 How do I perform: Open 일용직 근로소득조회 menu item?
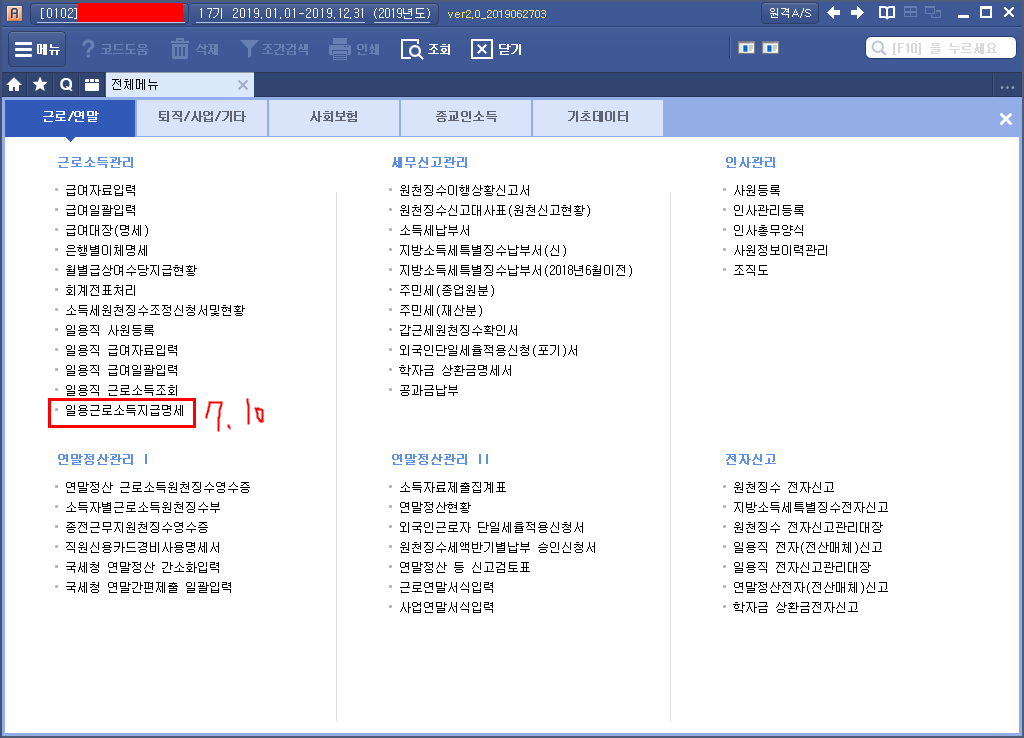coord(121,391)
